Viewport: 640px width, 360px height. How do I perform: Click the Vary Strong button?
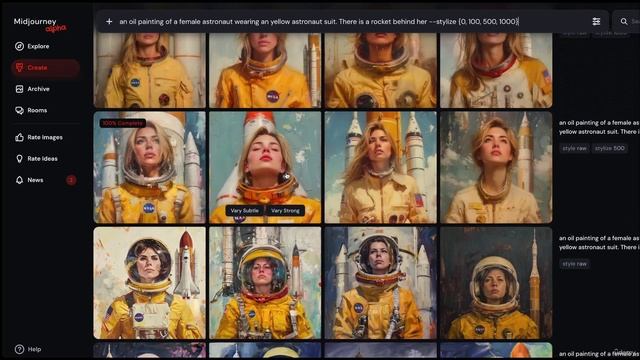pos(285,211)
